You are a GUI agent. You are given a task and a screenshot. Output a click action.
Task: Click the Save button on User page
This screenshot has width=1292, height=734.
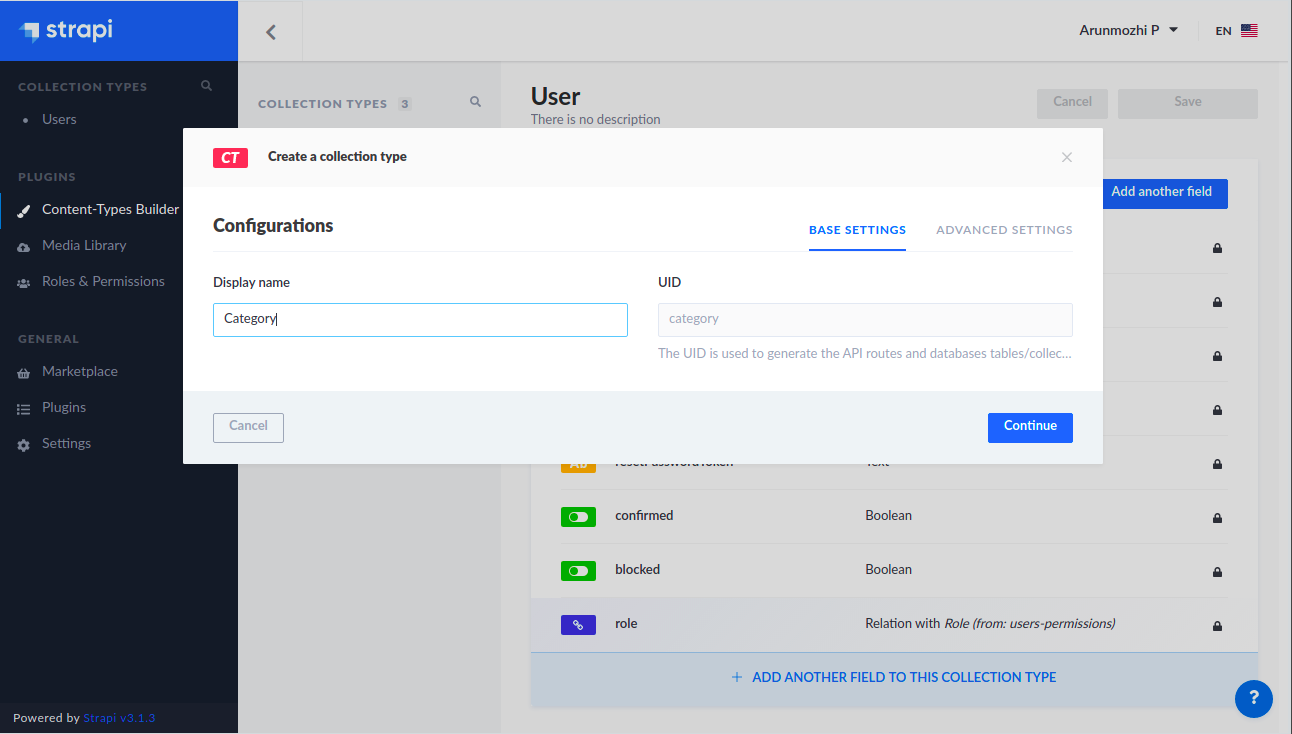1188,103
